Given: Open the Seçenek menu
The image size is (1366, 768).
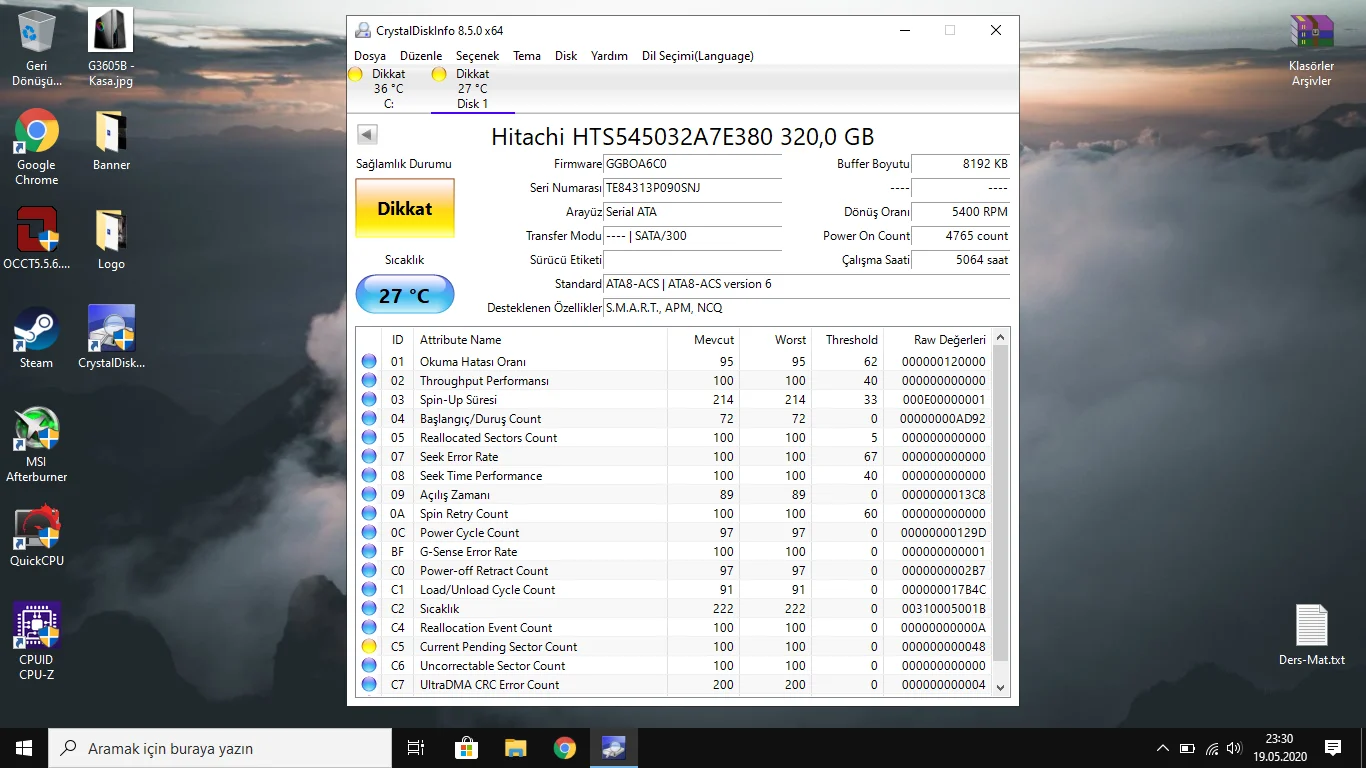Looking at the screenshot, I should coord(477,55).
